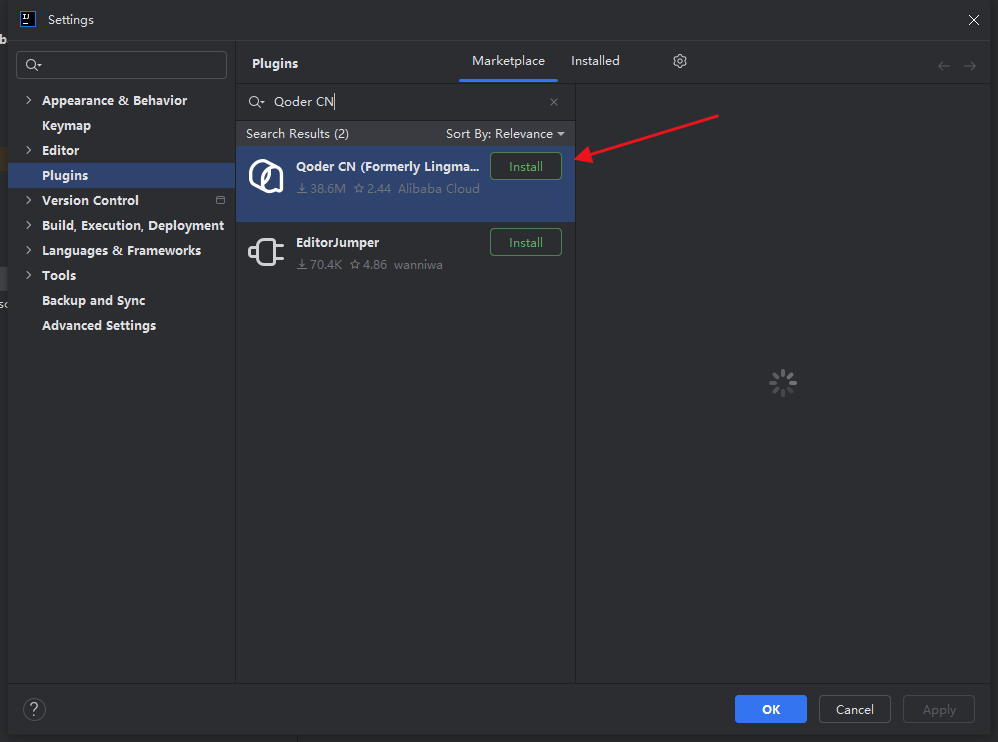Click the 38.6M downloads count
Image resolution: width=998 pixels, height=742 pixels.
pos(321,189)
